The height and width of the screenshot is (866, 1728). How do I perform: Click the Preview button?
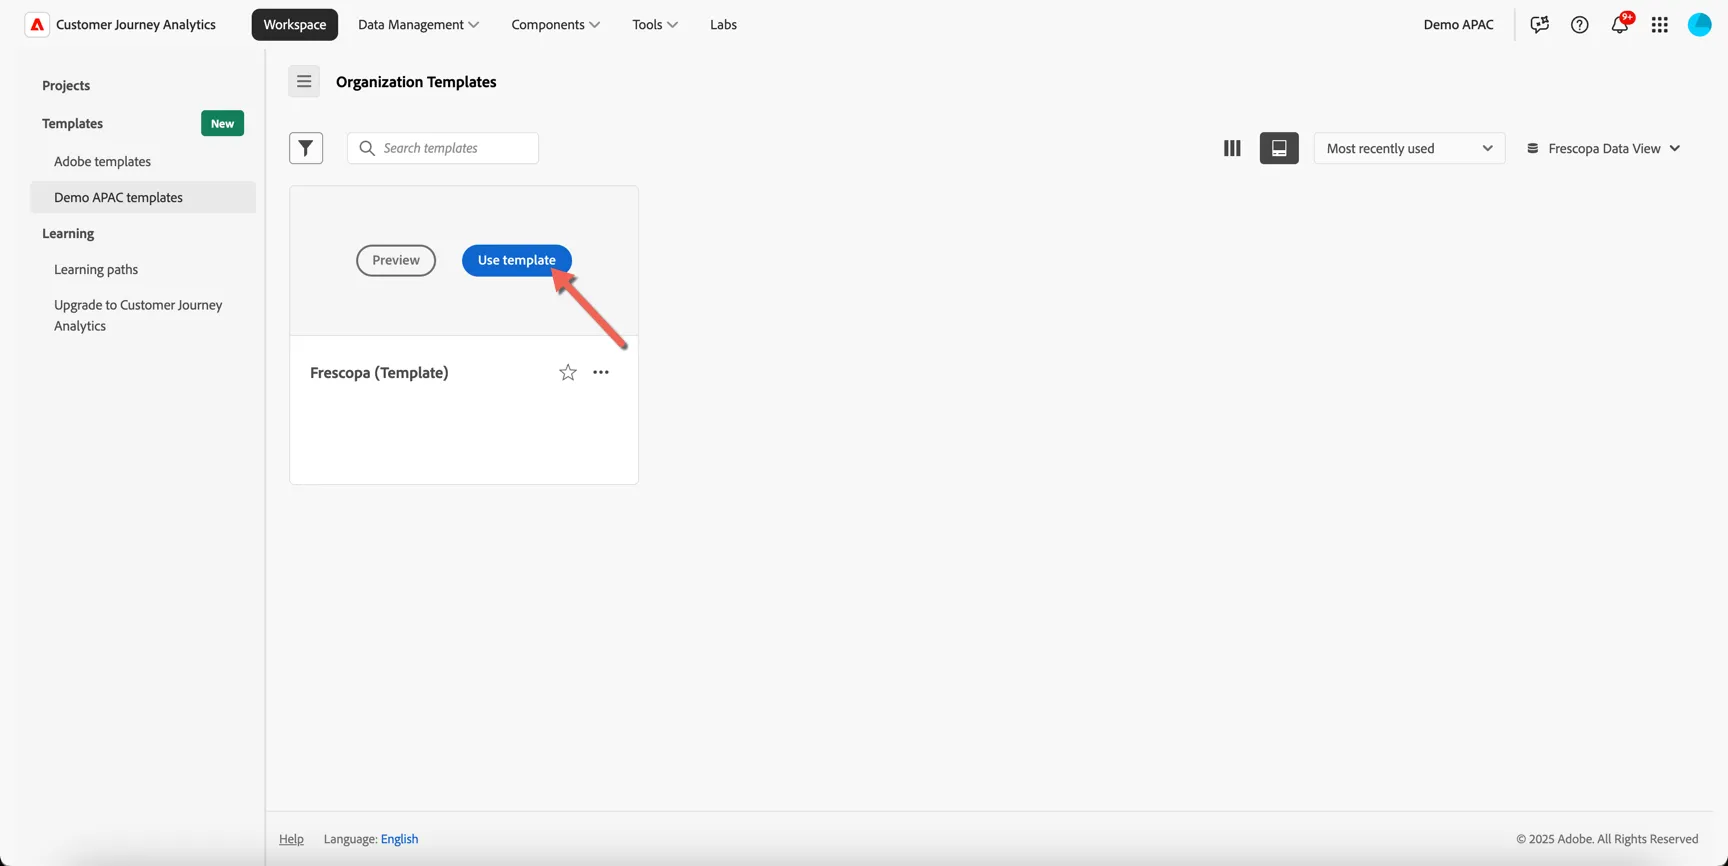click(x=396, y=260)
